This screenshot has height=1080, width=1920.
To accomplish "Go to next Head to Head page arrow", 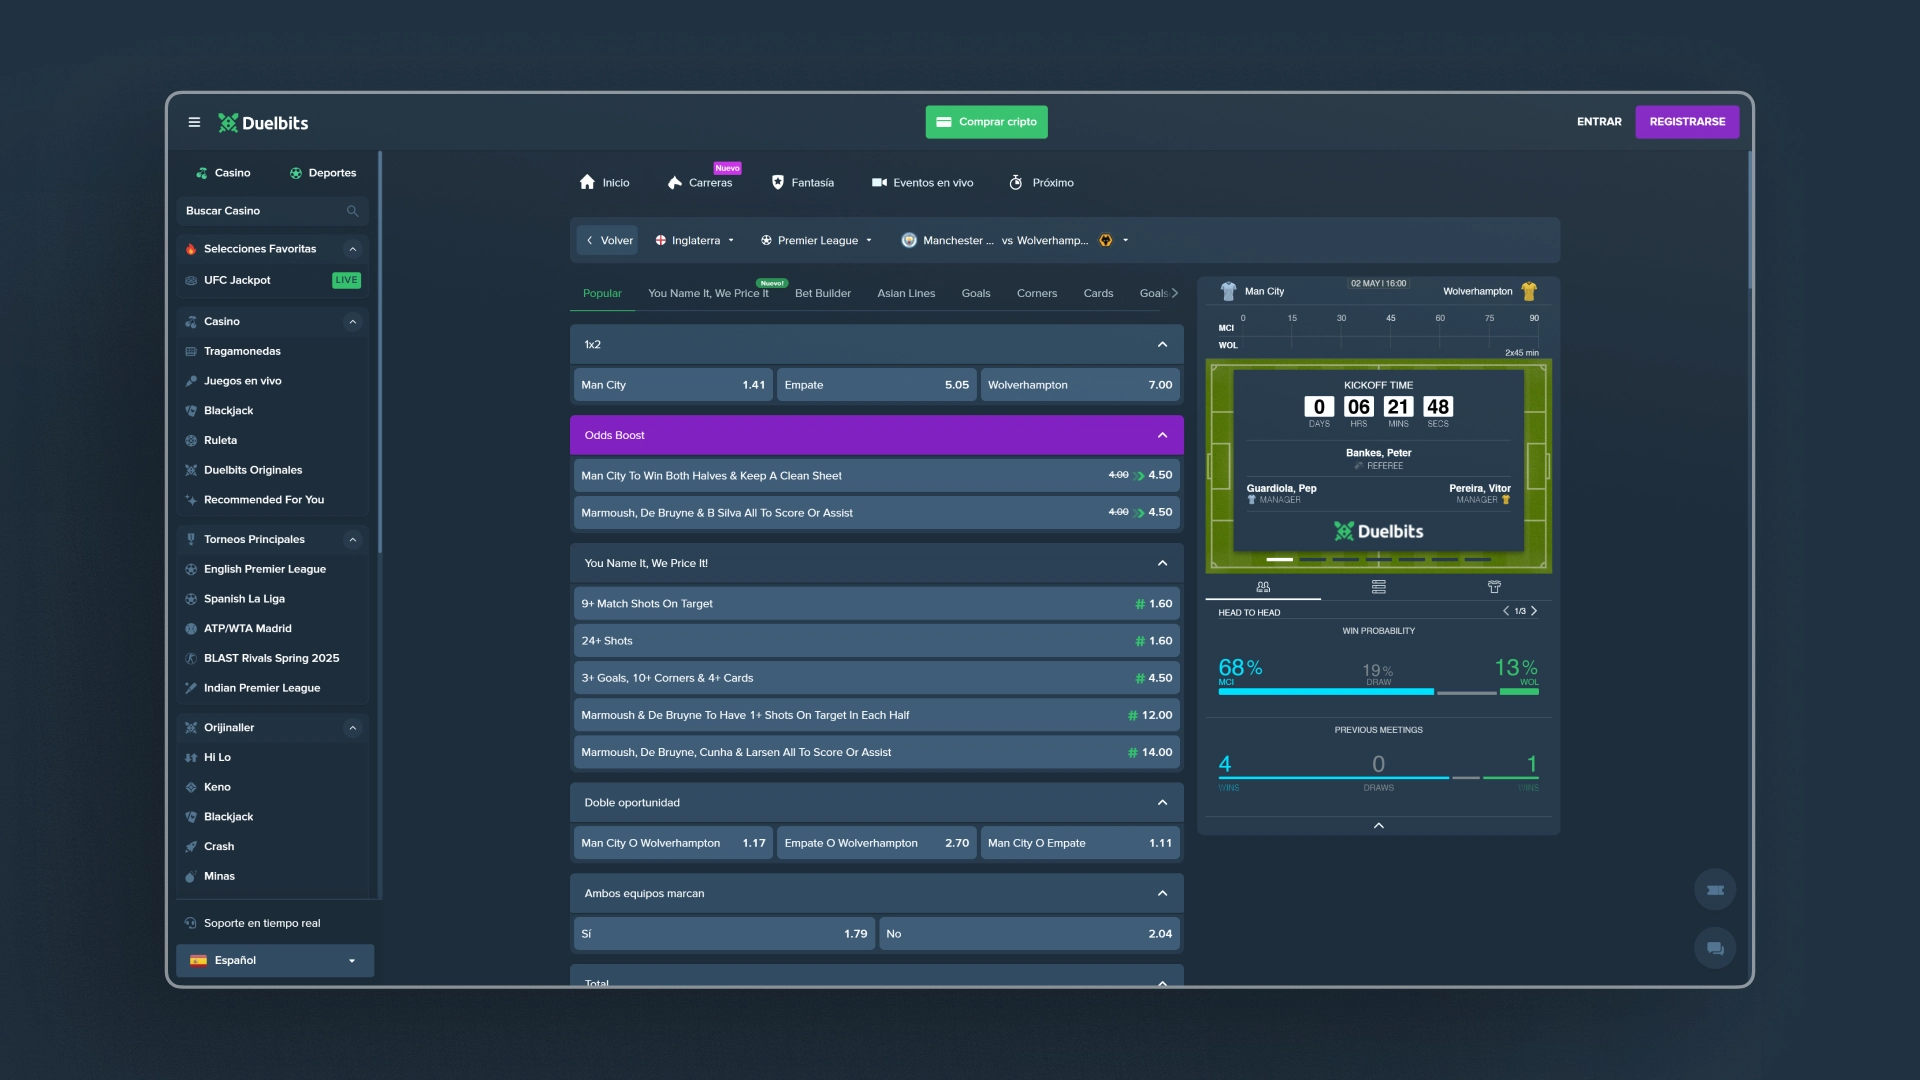I will click(x=1534, y=611).
